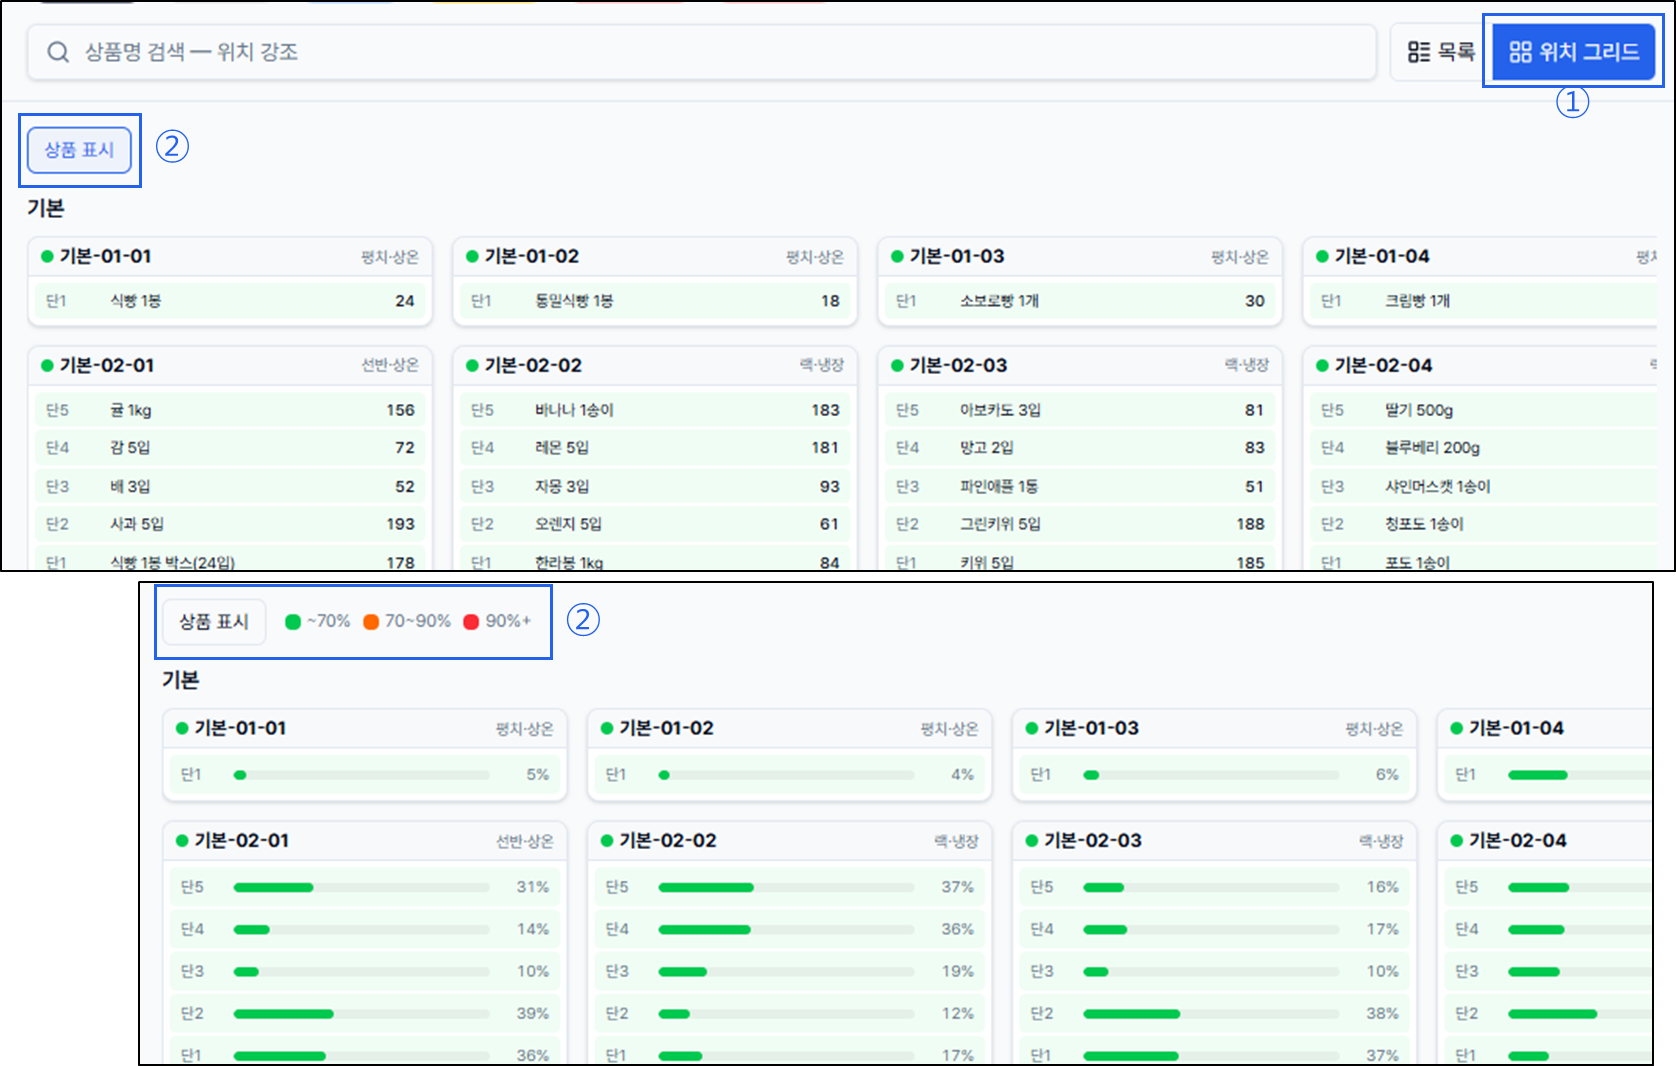Image resolution: width=1676 pixels, height=1066 pixels.
Task: Select the 오렌지 5입 row
Action: (x=655, y=524)
